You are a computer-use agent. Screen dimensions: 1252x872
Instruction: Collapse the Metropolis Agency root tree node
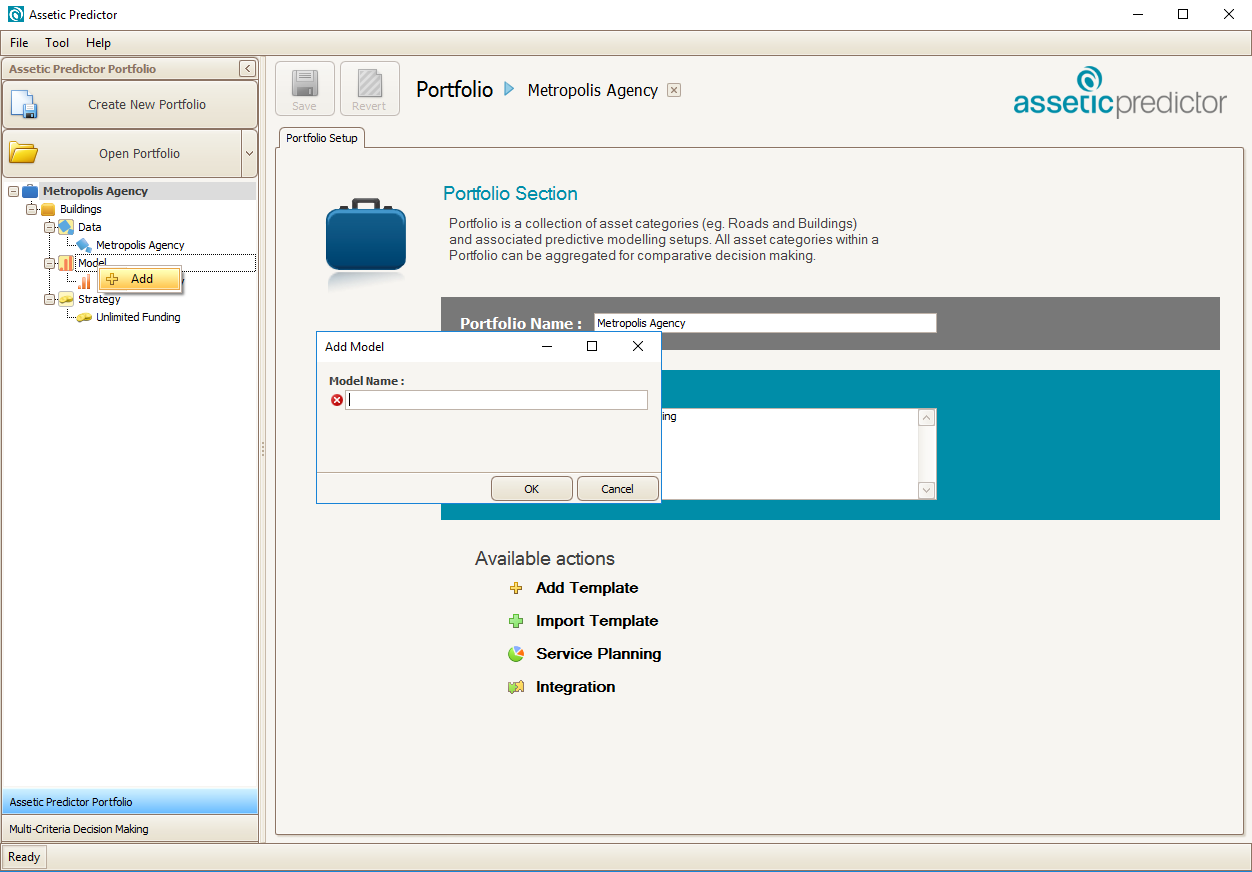click(13, 191)
